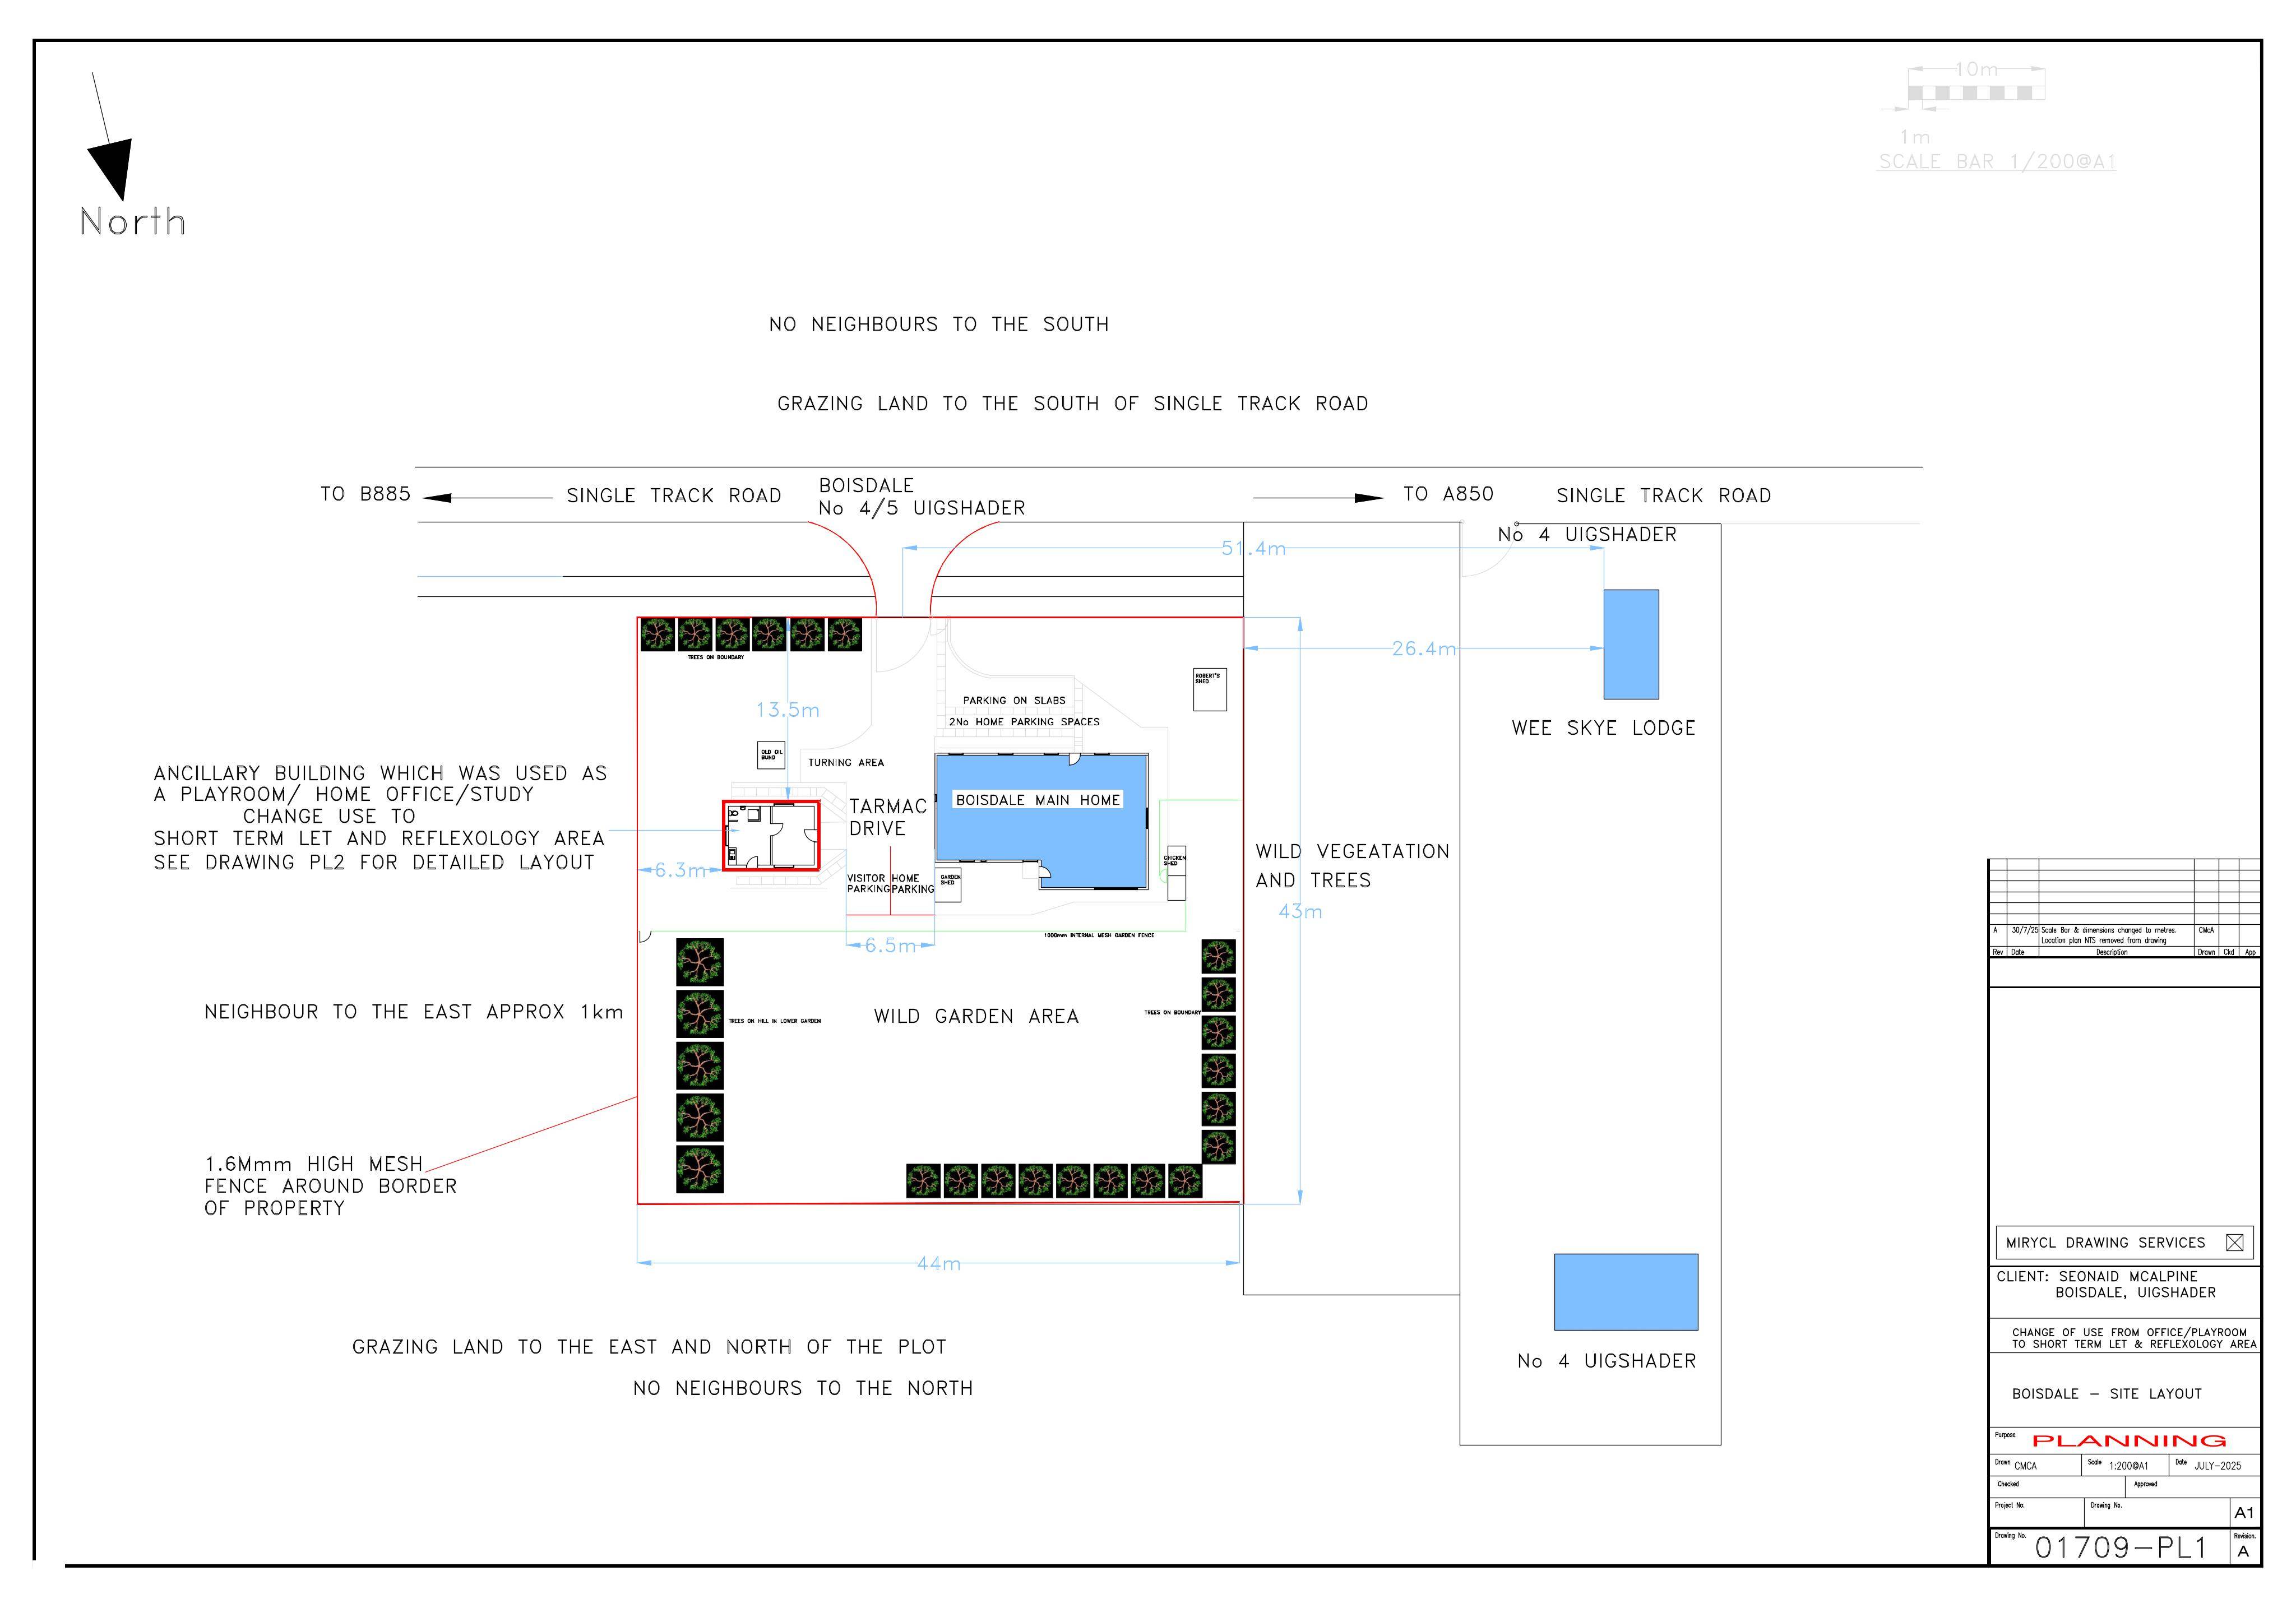Click the crossed box beside MIRYCL DRAWING SERVICES

click(2235, 1243)
